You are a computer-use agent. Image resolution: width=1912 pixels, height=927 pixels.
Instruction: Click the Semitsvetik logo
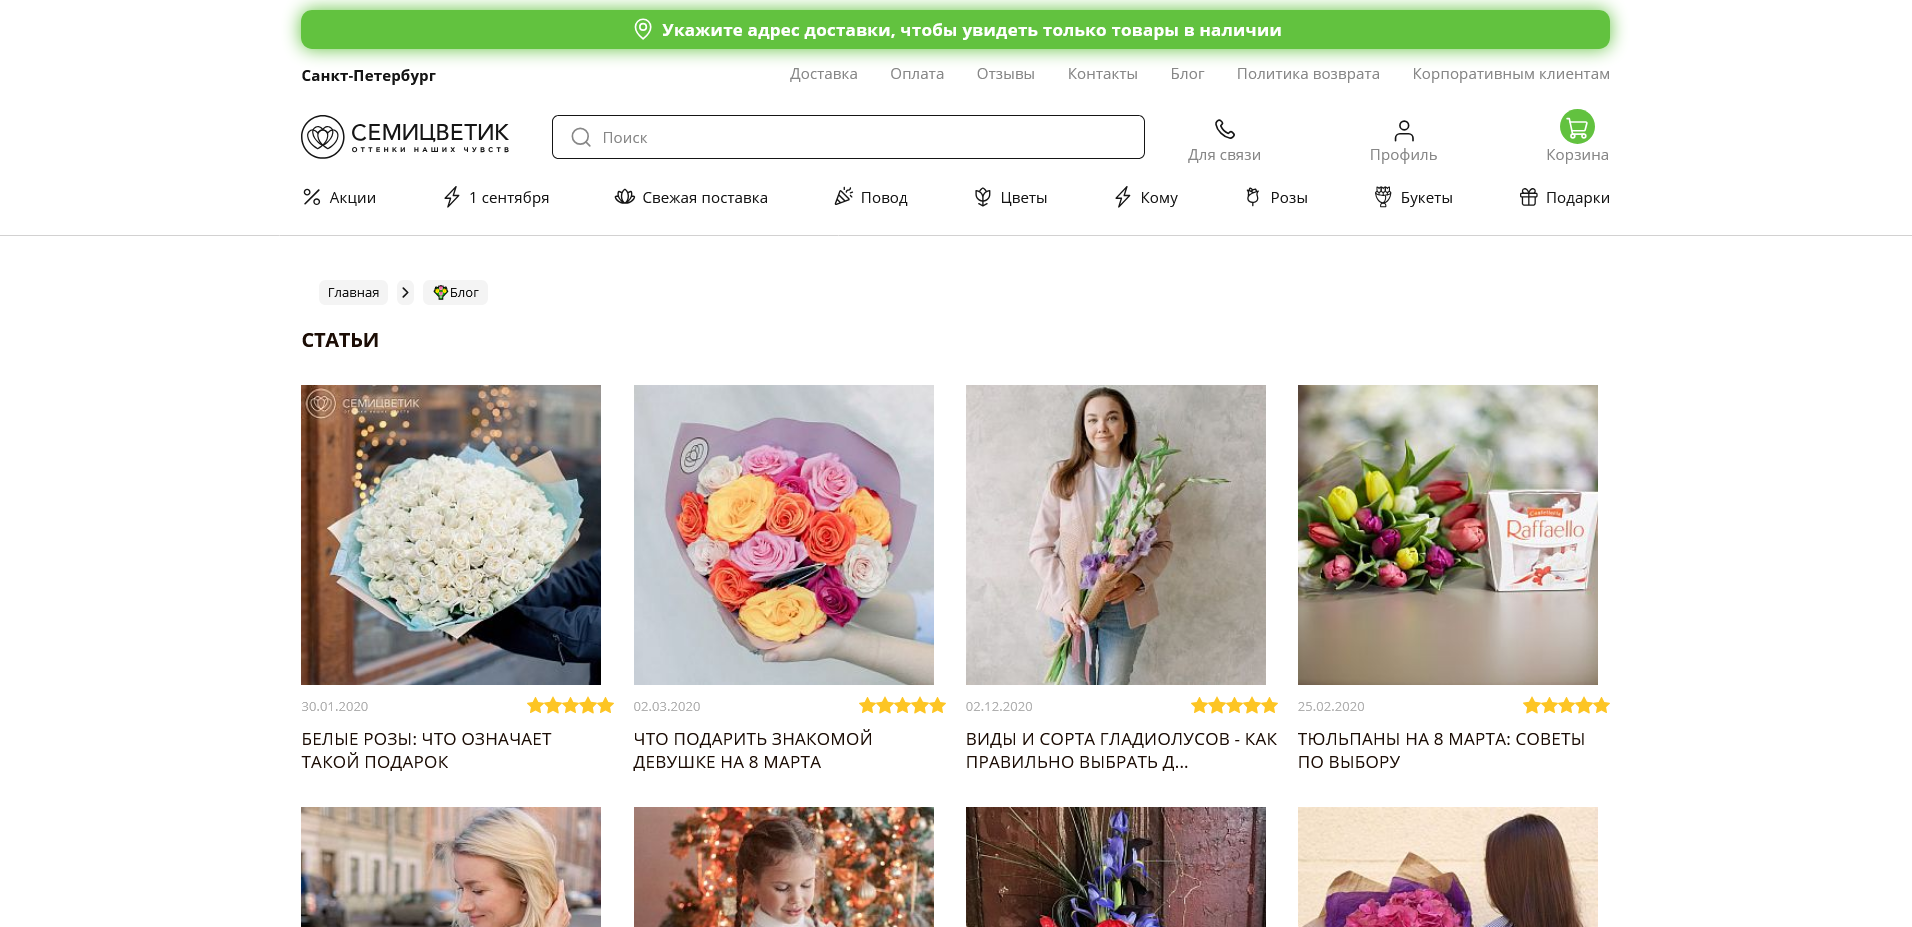tap(405, 137)
